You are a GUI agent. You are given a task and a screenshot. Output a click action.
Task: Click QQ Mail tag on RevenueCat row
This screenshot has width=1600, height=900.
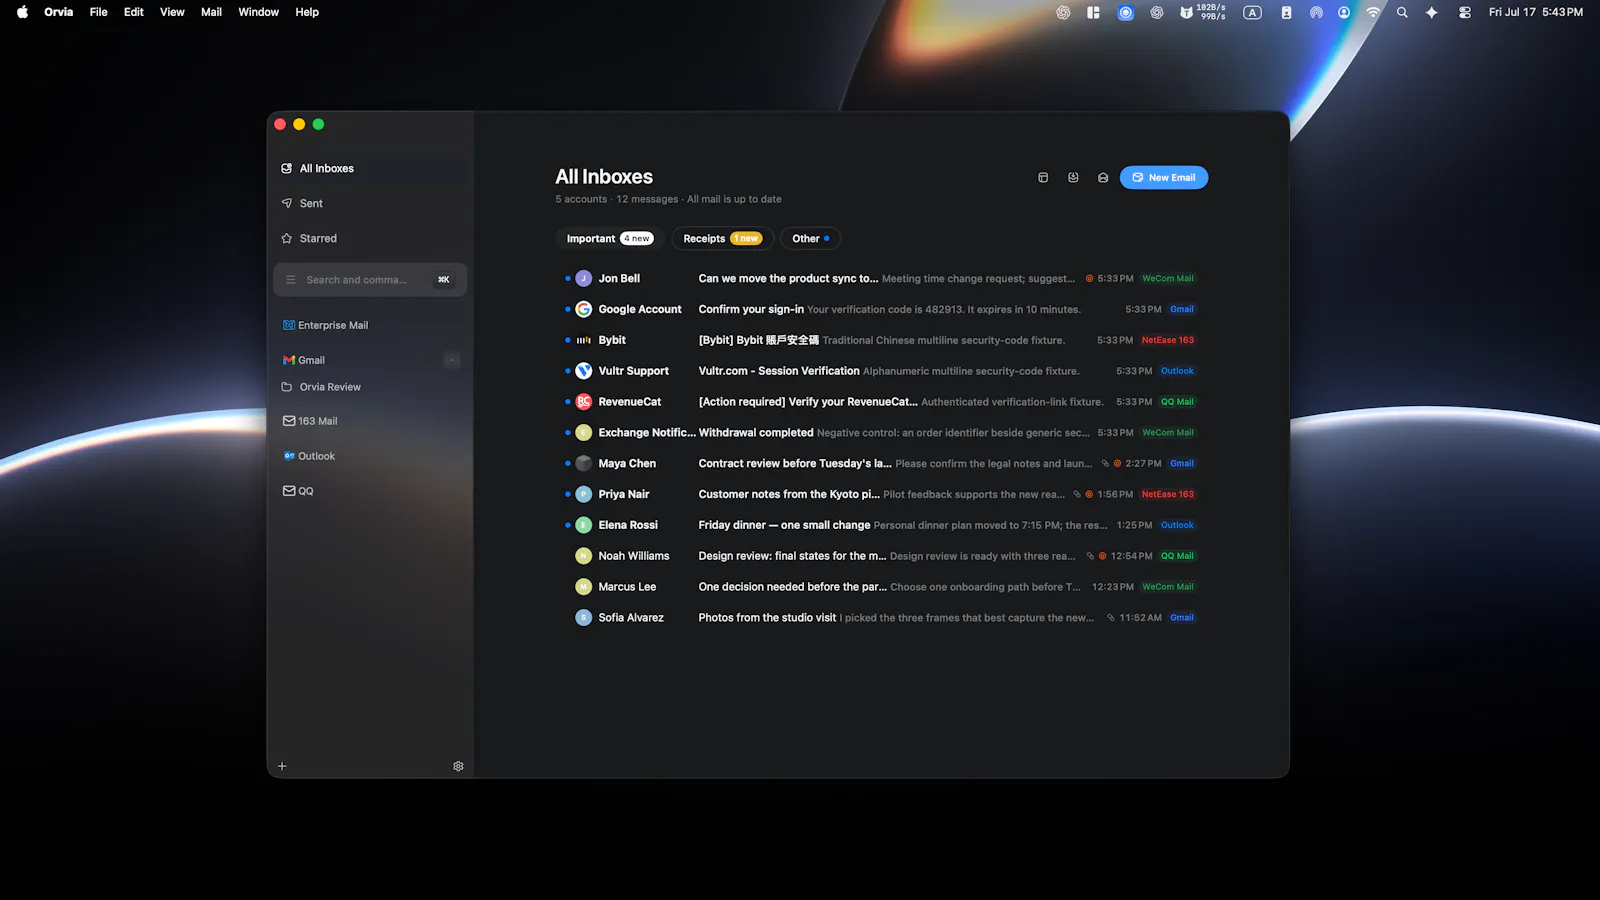[x=1177, y=402]
